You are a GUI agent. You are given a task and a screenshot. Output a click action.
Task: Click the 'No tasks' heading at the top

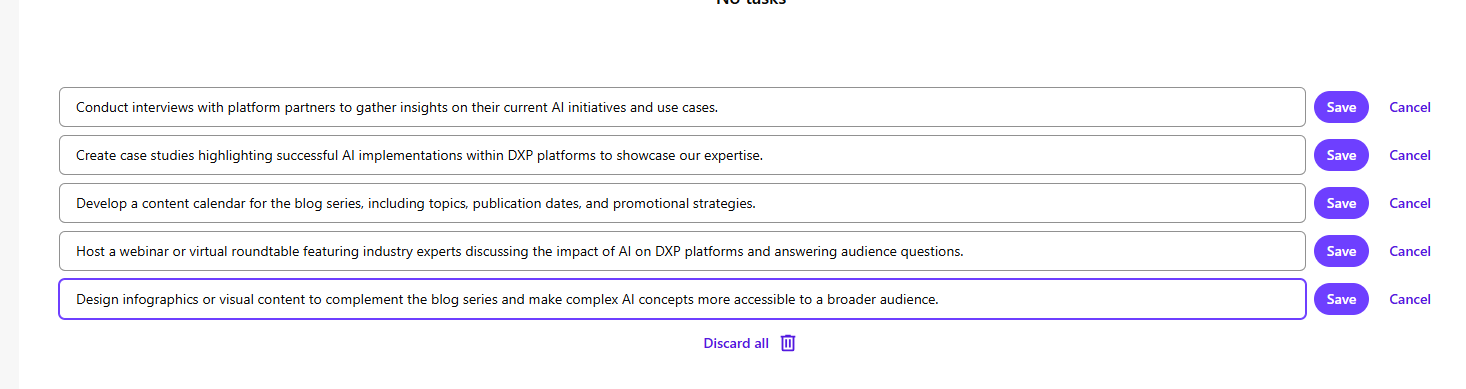click(x=751, y=3)
